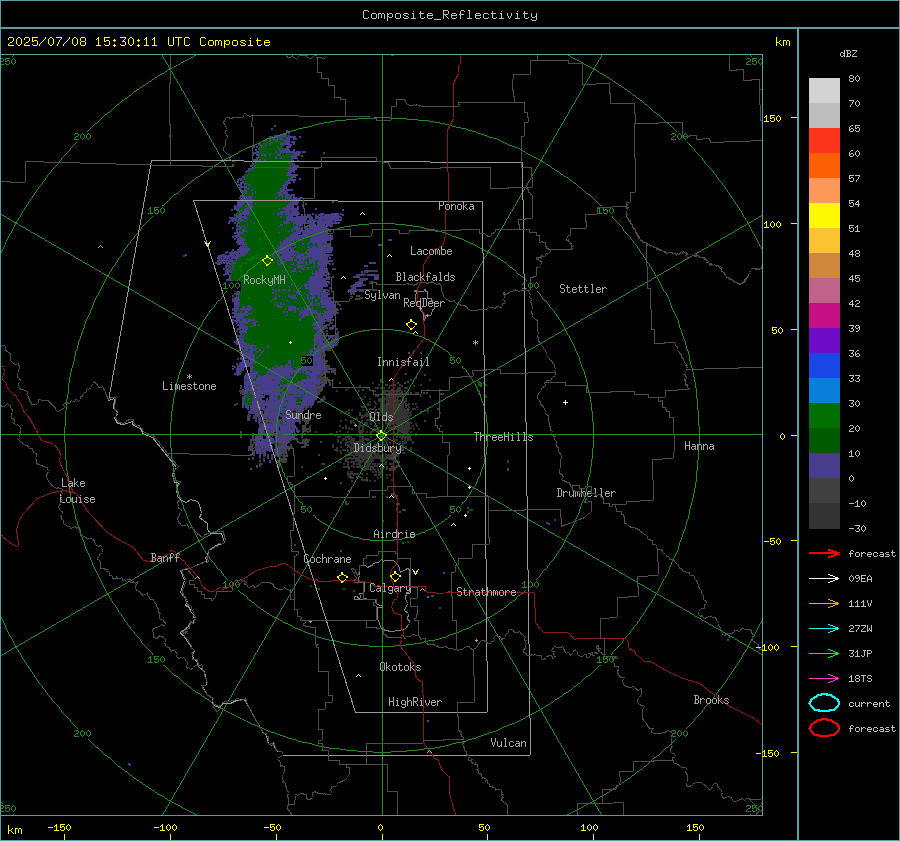Click the Lacombe city label
Screen dimensions: 900x841
tap(431, 251)
